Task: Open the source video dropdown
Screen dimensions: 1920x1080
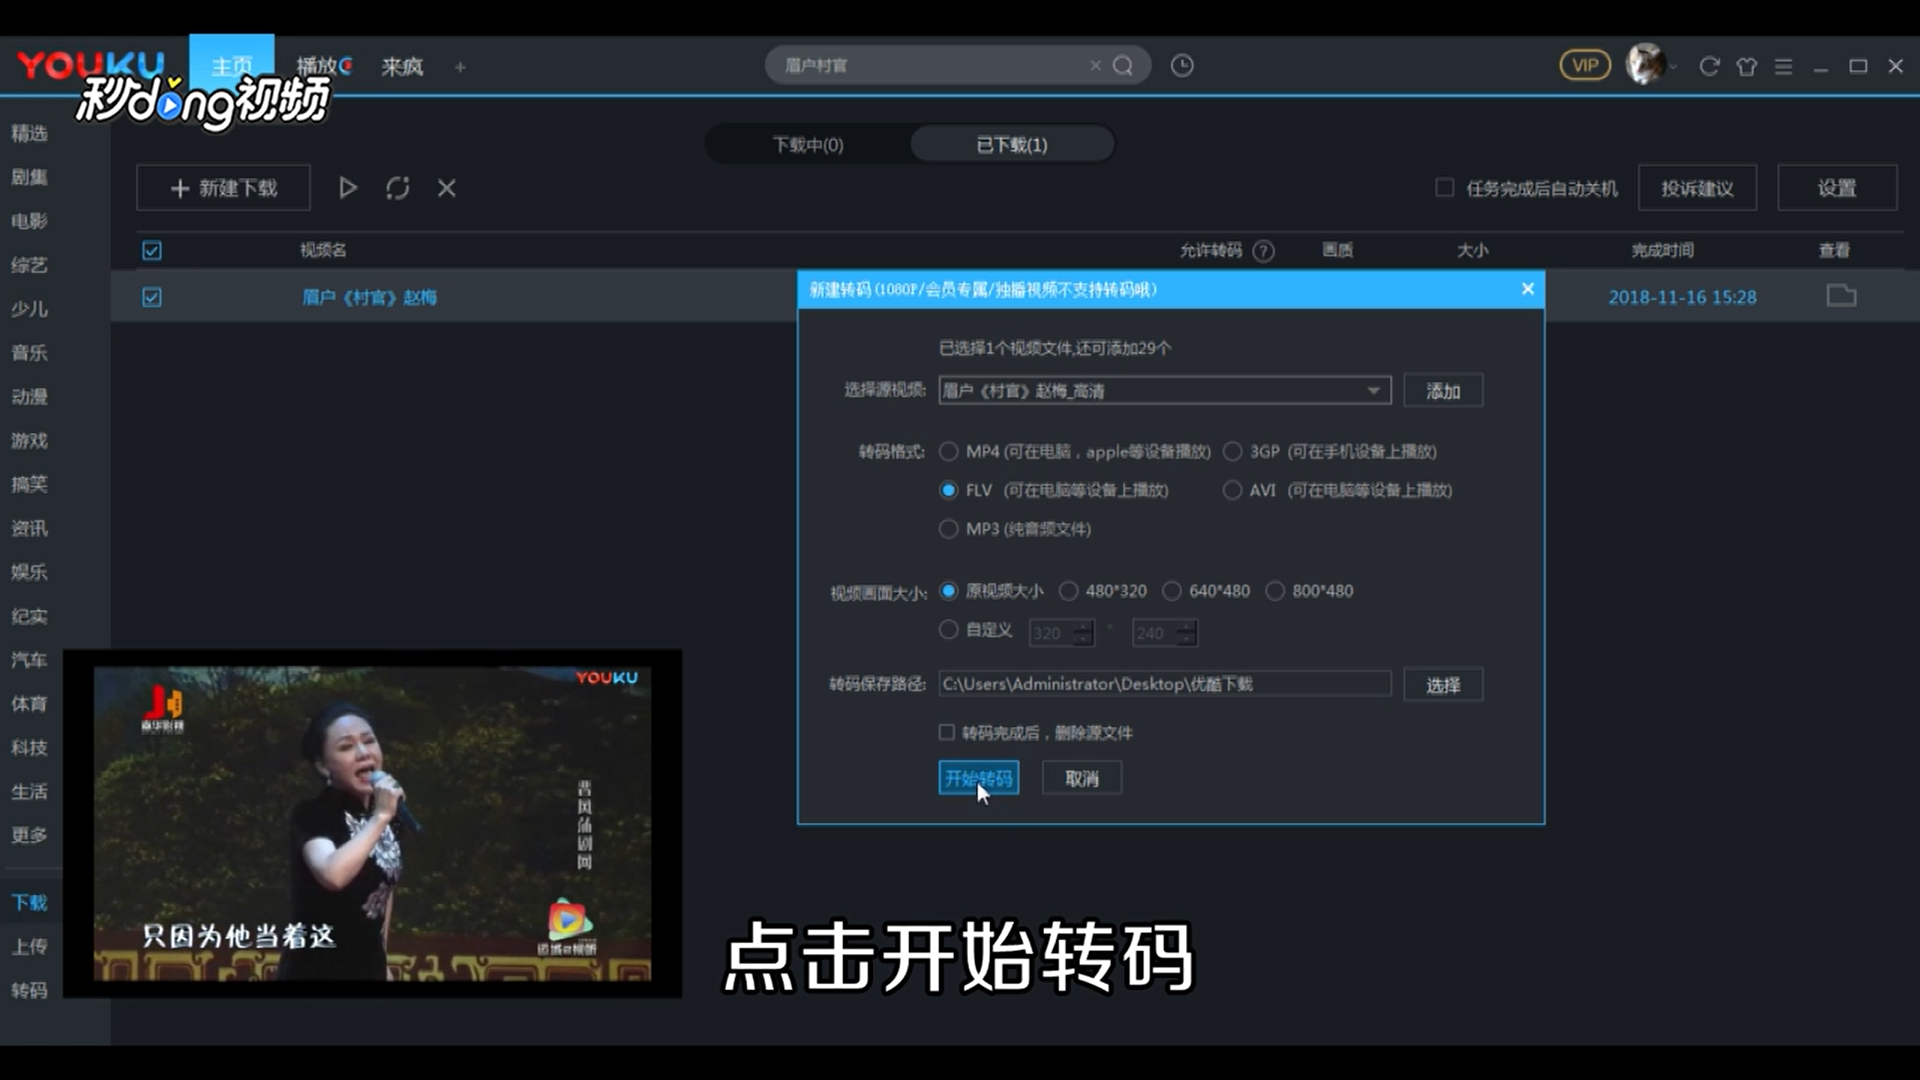Action: tap(1374, 391)
